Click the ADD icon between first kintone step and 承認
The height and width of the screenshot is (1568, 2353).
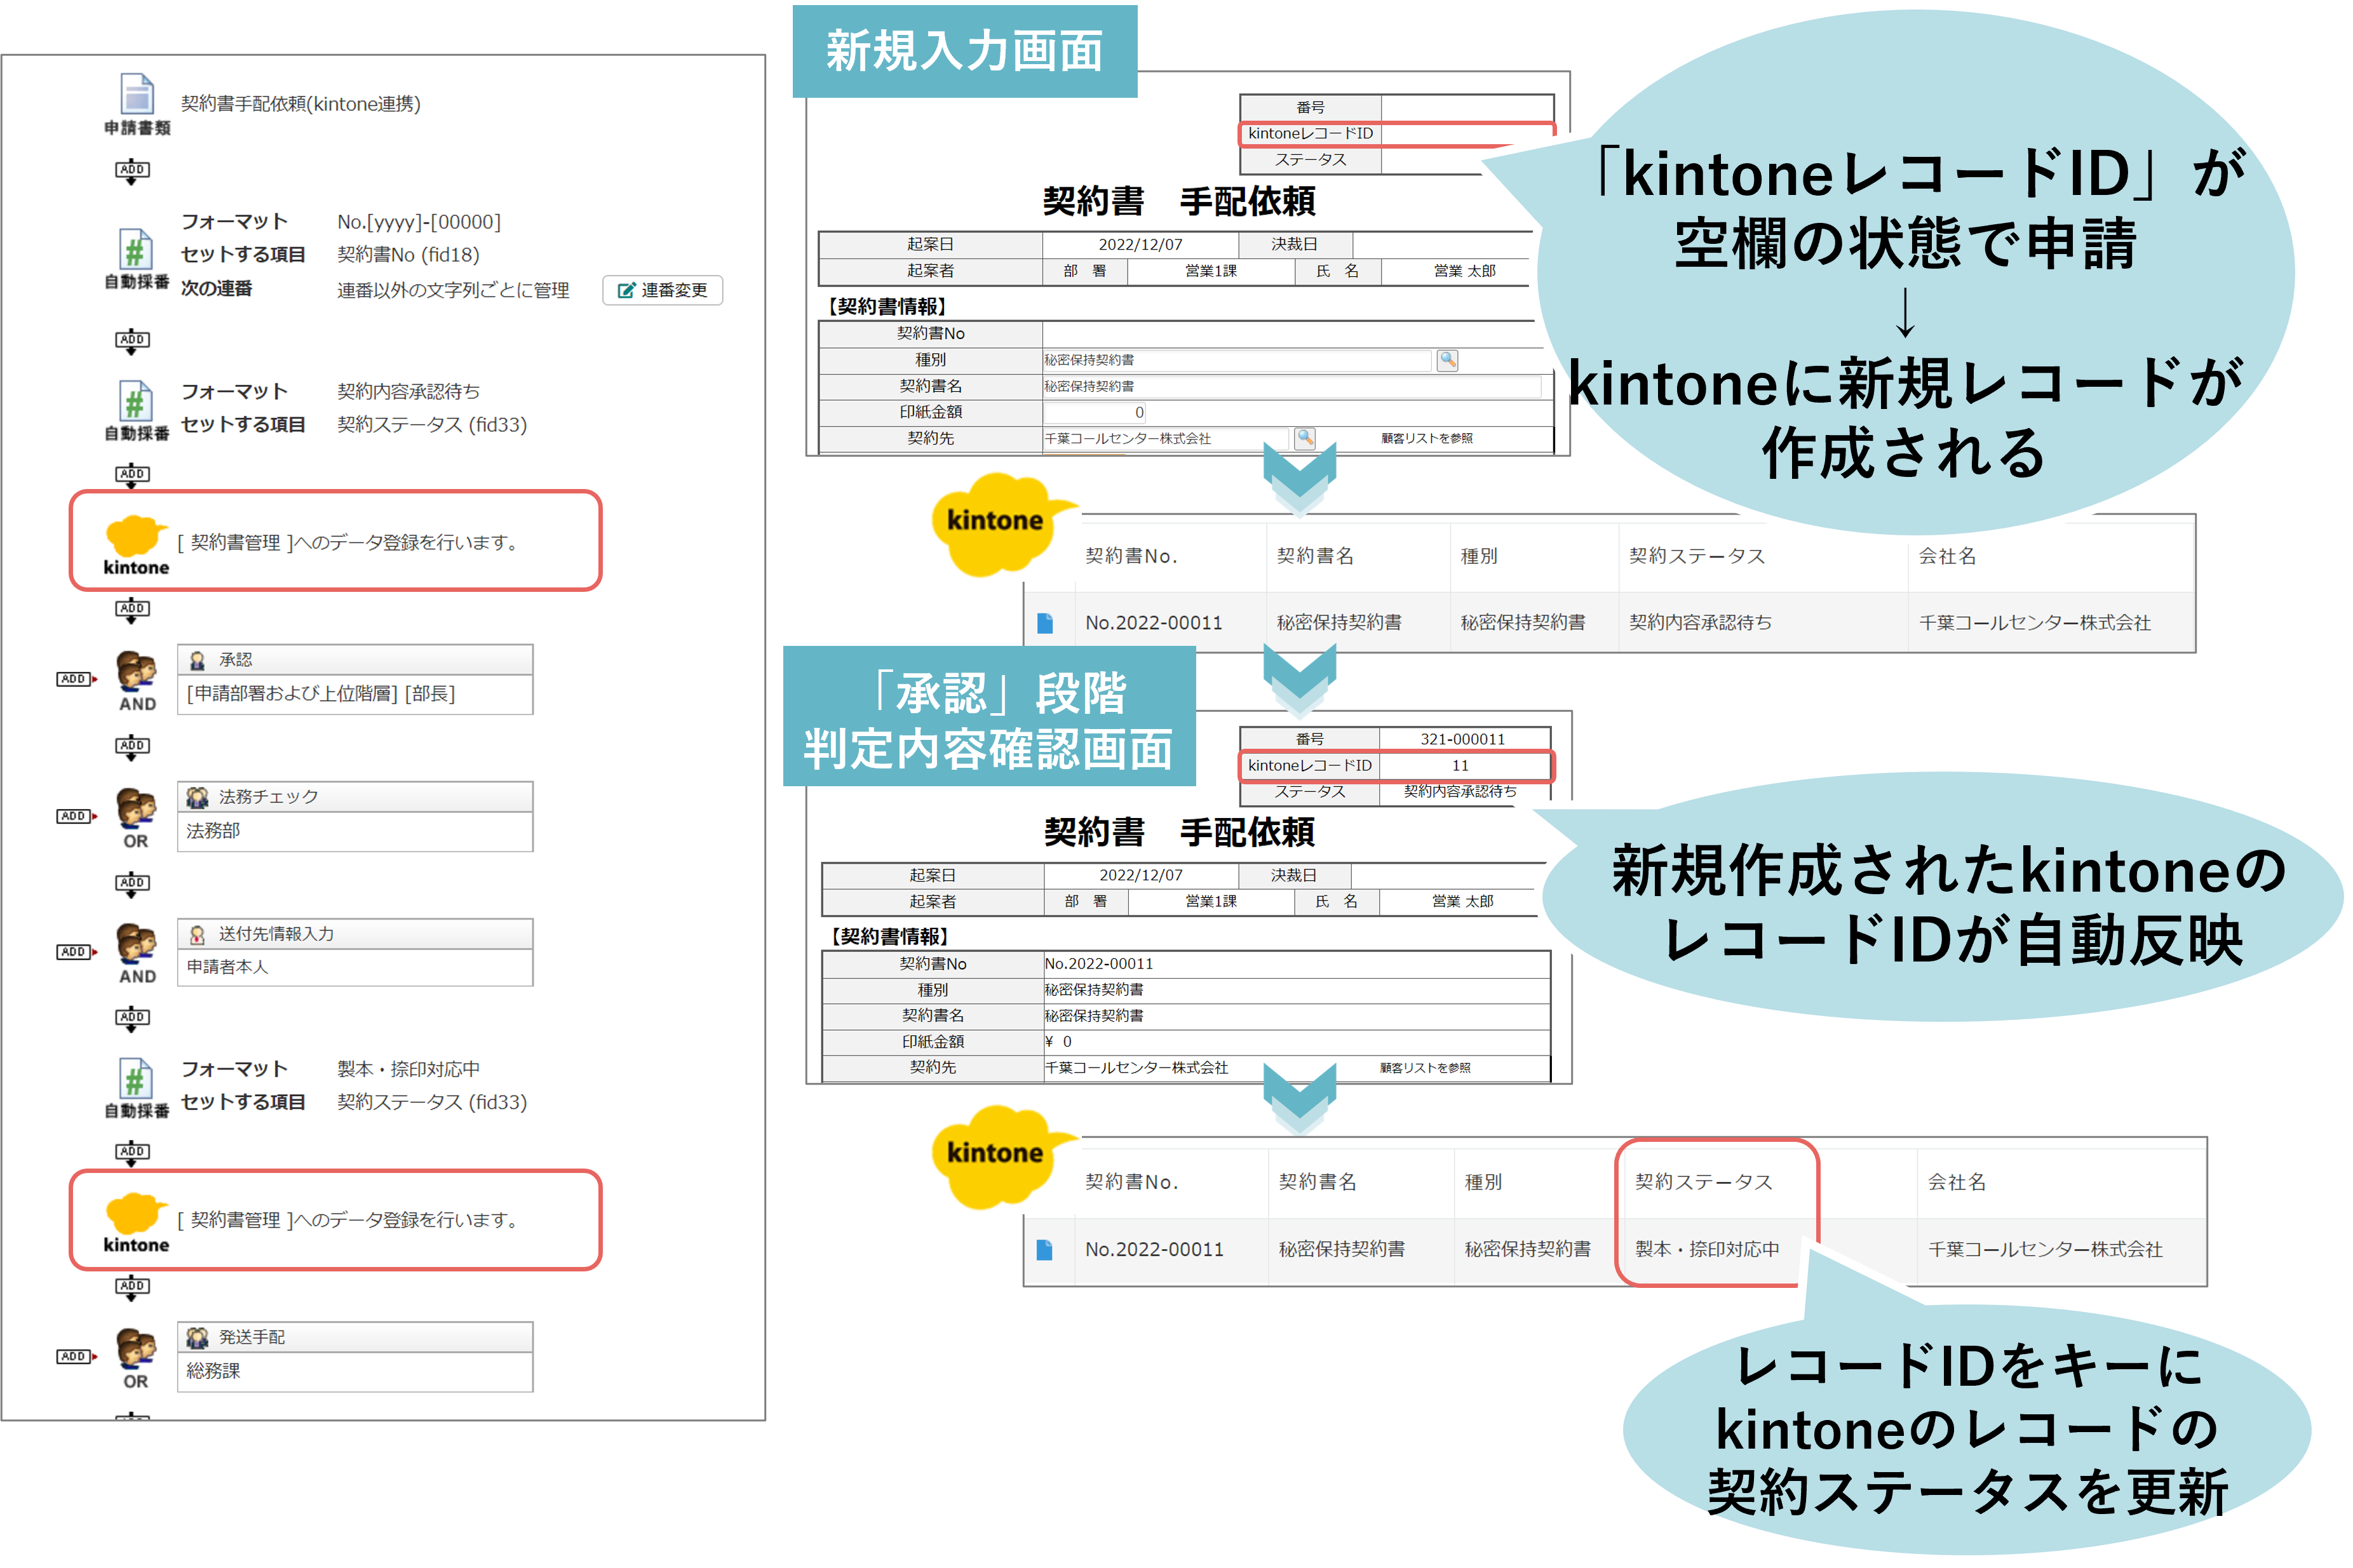[132, 610]
